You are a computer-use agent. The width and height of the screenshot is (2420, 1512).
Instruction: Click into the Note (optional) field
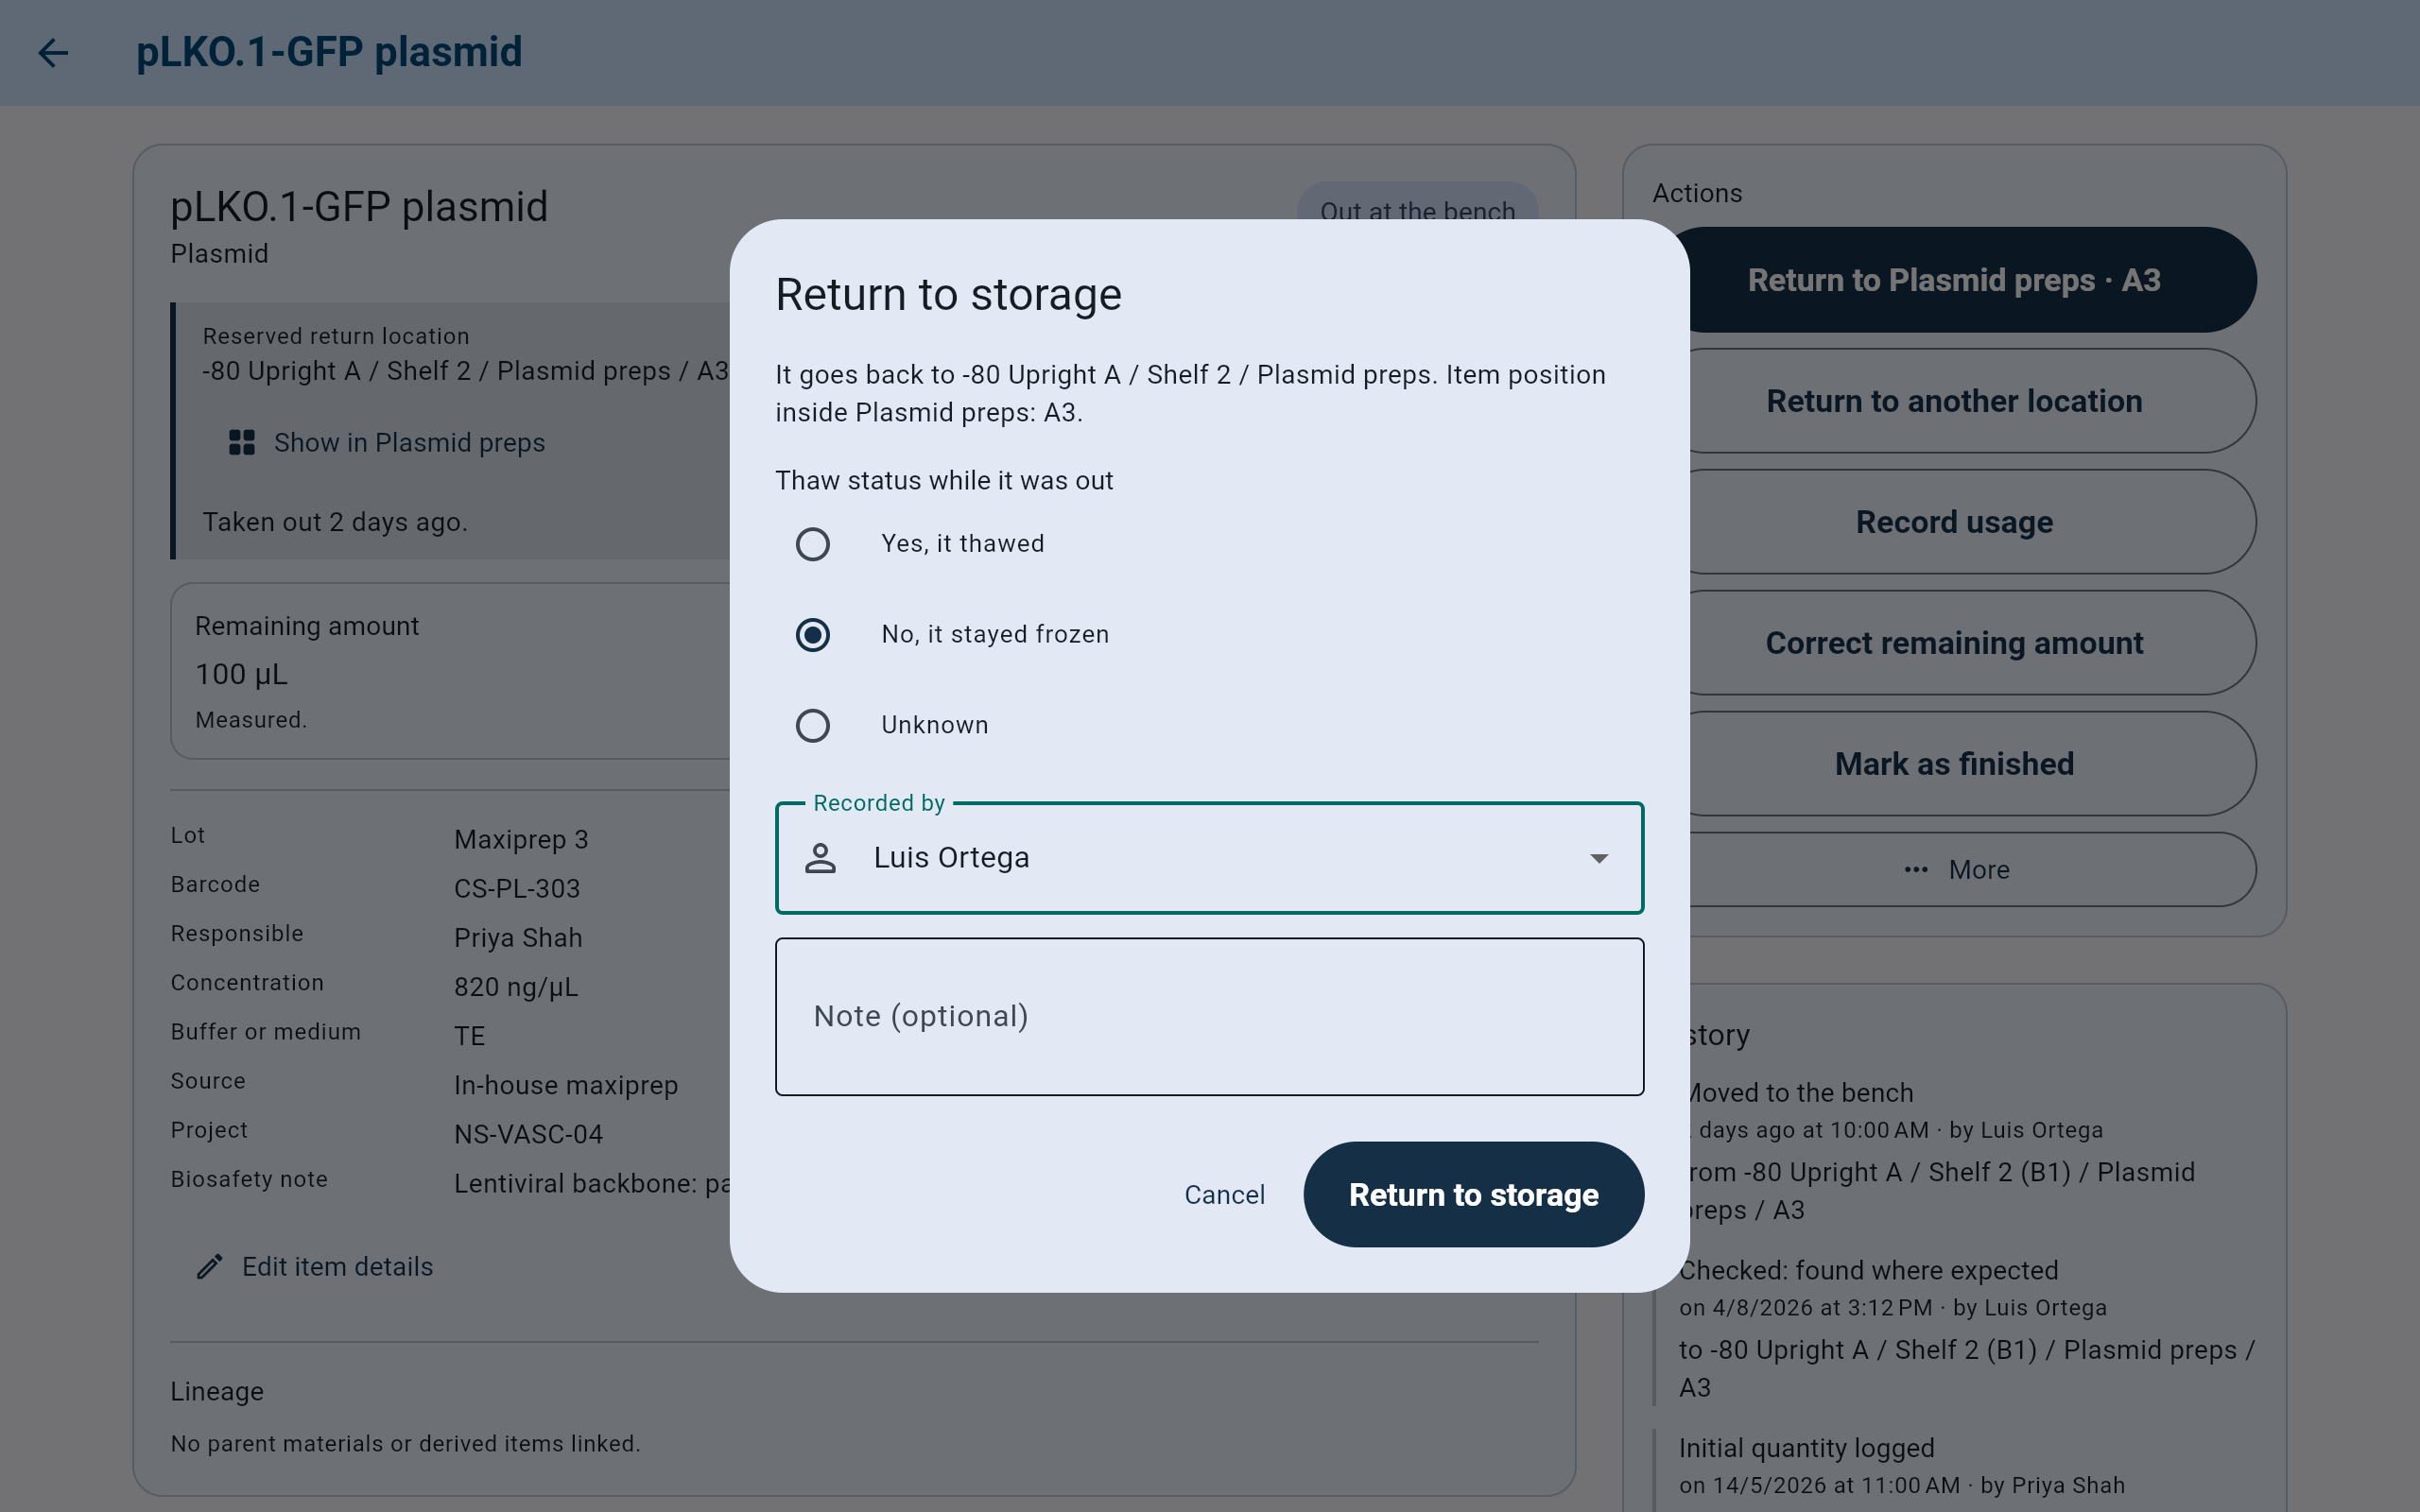(x=1209, y=1016)
